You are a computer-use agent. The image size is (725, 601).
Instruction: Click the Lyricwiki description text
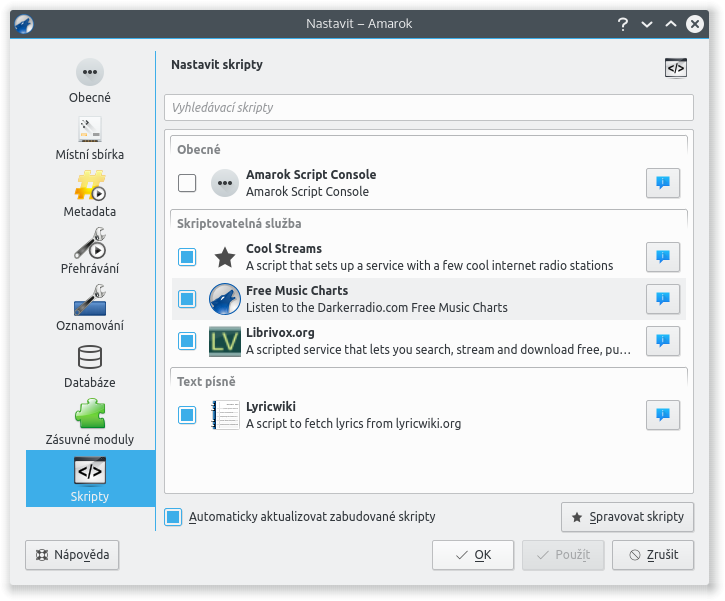tap(353, 424)
